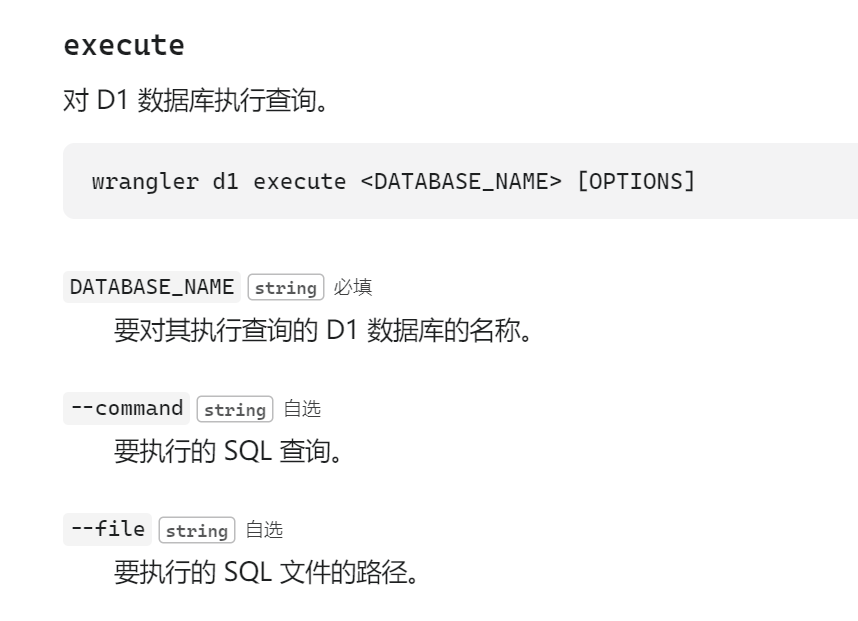The height and width of the screenshot is (621, 858).
Task: Click the "execute" section heading
Action: [x=124, y=46]
